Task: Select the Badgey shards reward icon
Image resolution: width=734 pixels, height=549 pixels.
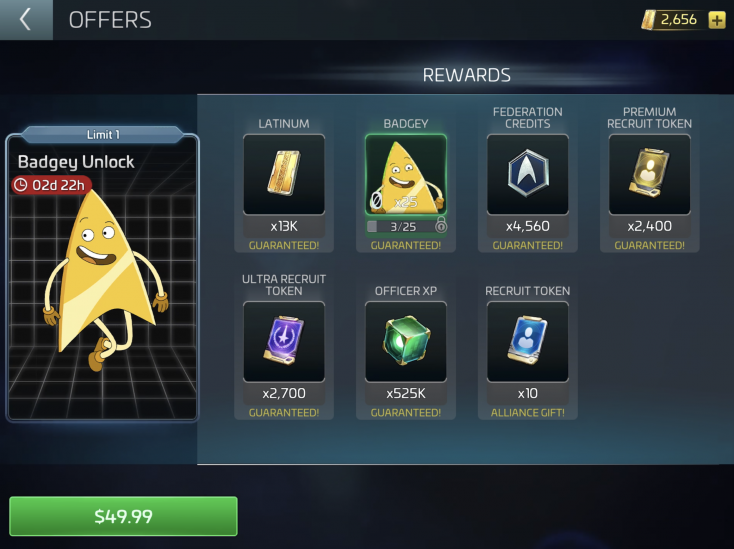Action: [x=406, y=175]
